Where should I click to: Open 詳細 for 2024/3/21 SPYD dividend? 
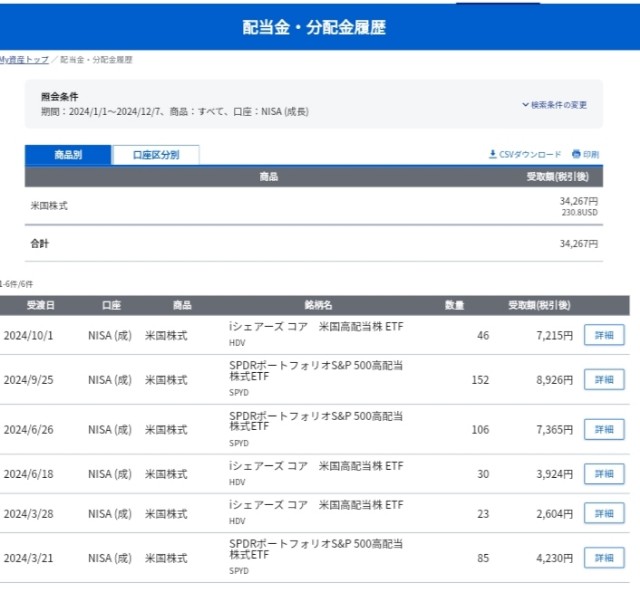tap(604, 558)
